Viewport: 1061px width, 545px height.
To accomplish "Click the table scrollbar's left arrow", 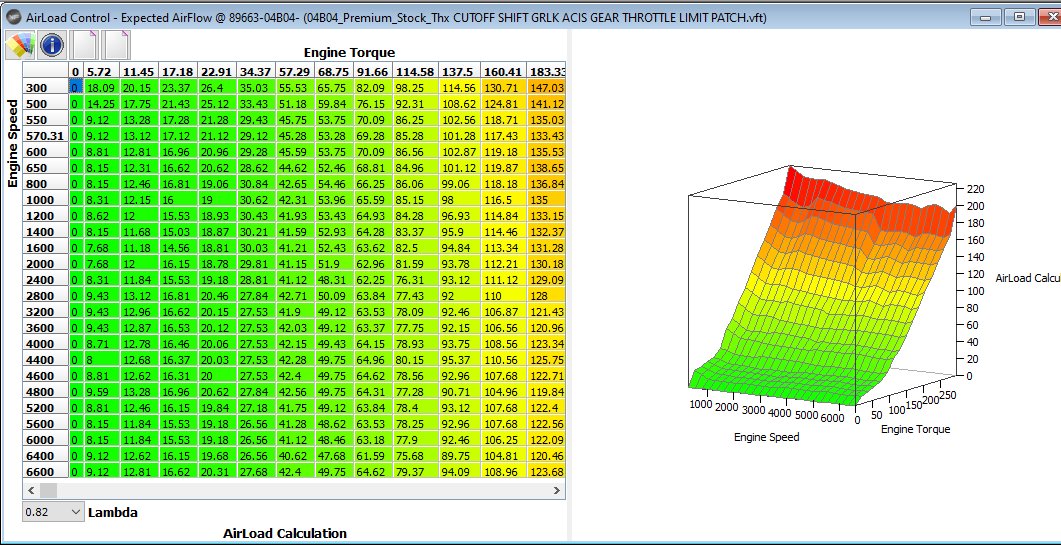I will coord(31,490).
